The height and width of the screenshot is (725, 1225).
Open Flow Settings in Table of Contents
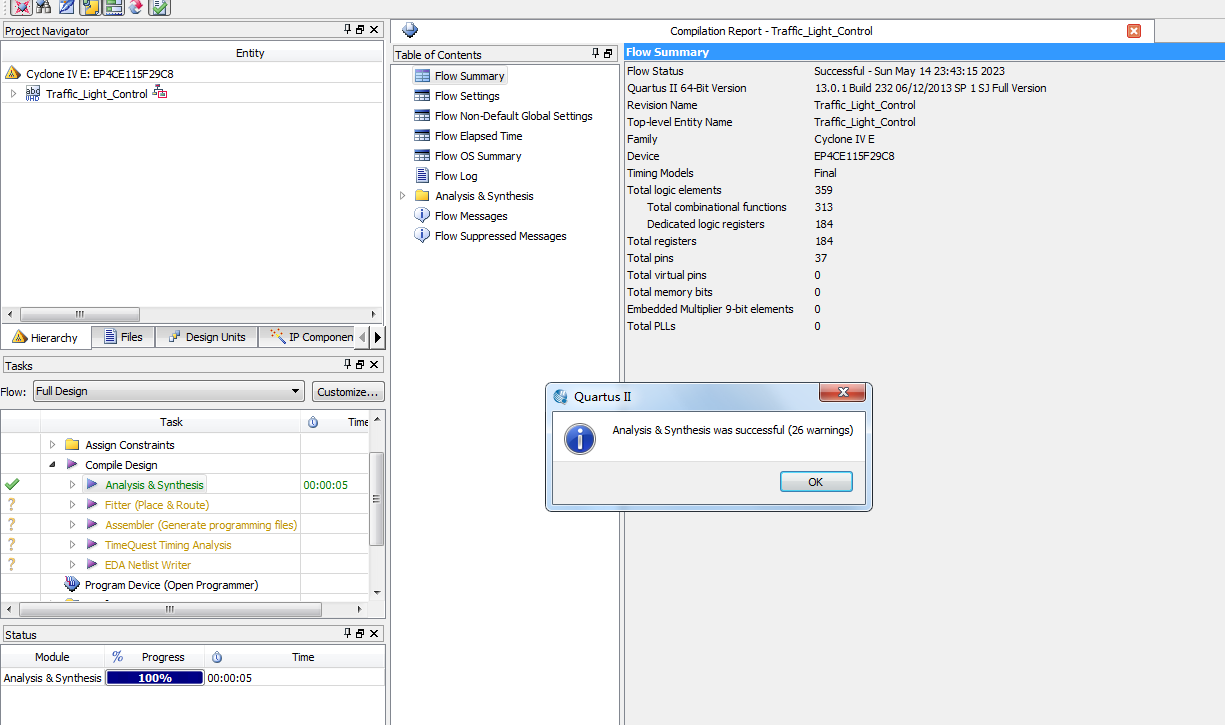point(467,96)
